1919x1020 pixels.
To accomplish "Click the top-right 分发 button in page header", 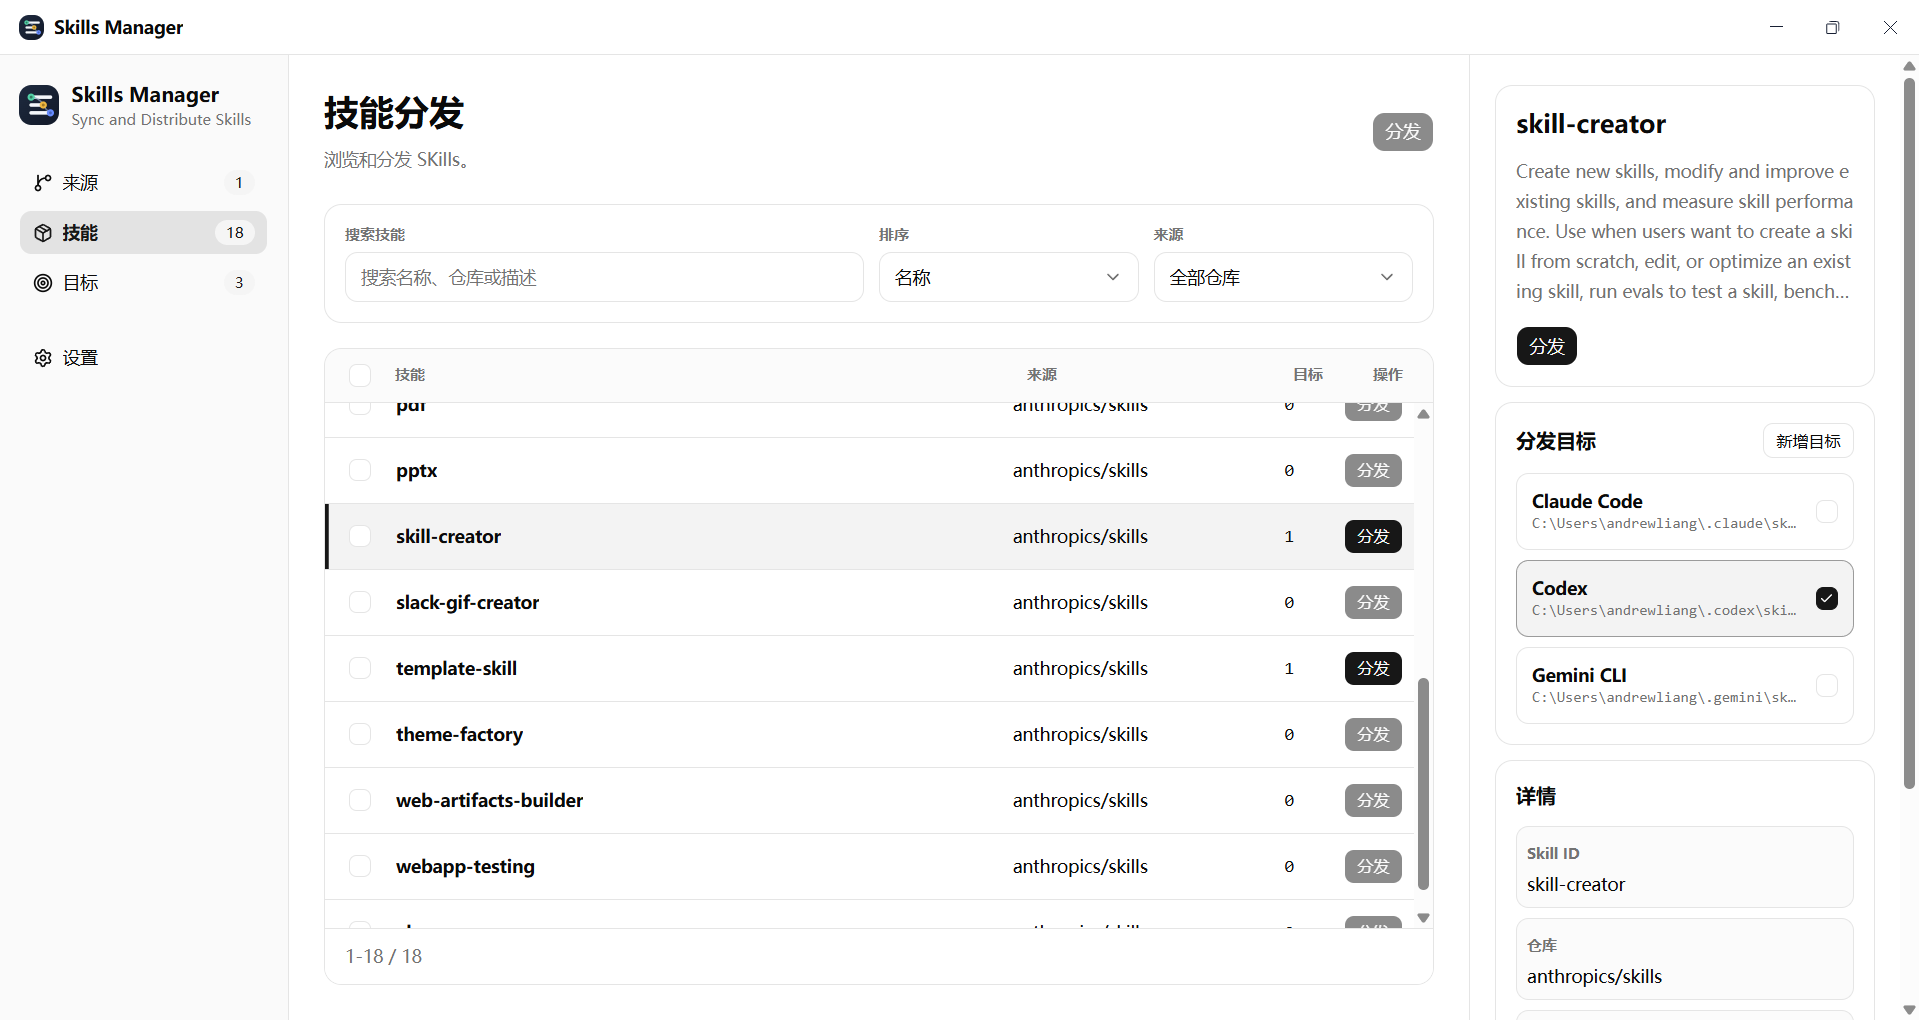I will pyautogui.click(x=1402, y=132).
